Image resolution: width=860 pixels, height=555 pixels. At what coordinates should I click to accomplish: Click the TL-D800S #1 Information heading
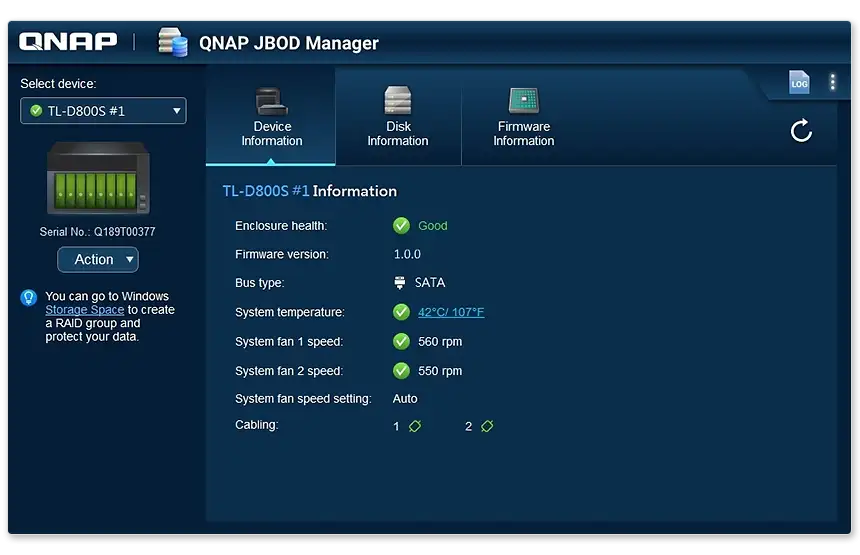click(x=309, y=191)
